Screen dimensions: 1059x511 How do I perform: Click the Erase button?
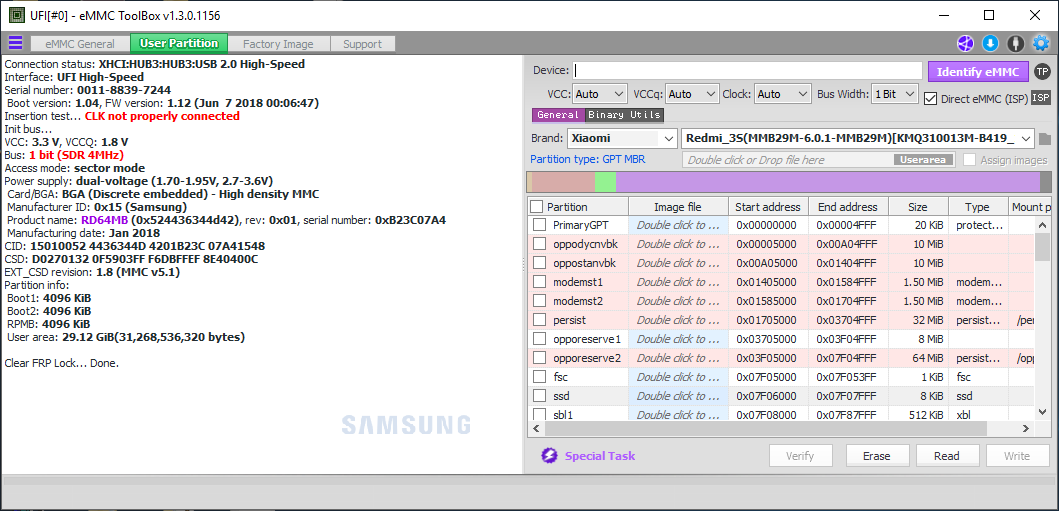[877, 456]
